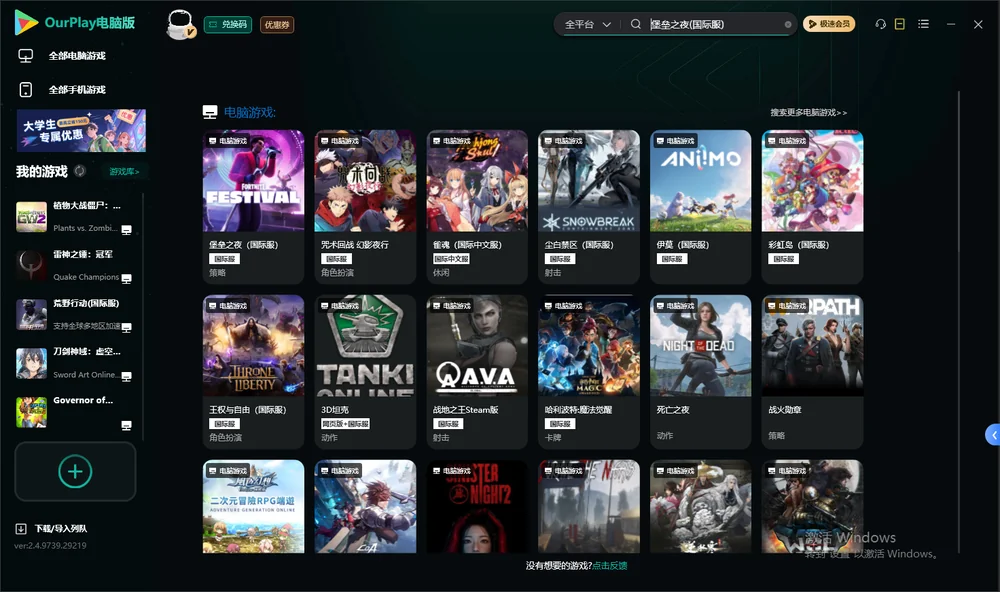Open the 游戏库> link
Image resolution: width=1000 pixels, height=592 pixels.
124,172
